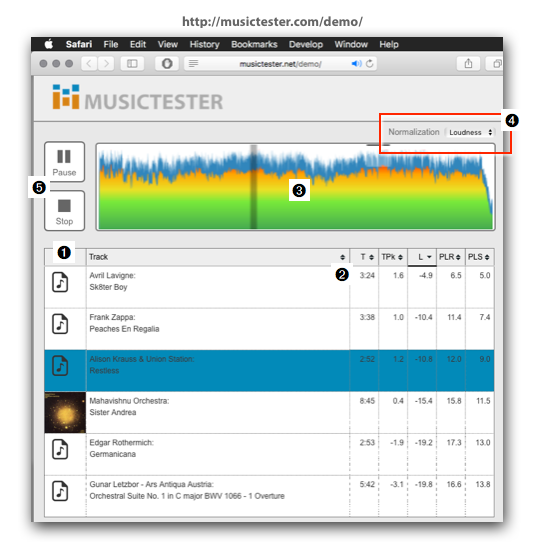The height and width of the screenshot is (552, 539).
Task: Reload the page with the refresh icon
Action: click(x=369, y=64)
